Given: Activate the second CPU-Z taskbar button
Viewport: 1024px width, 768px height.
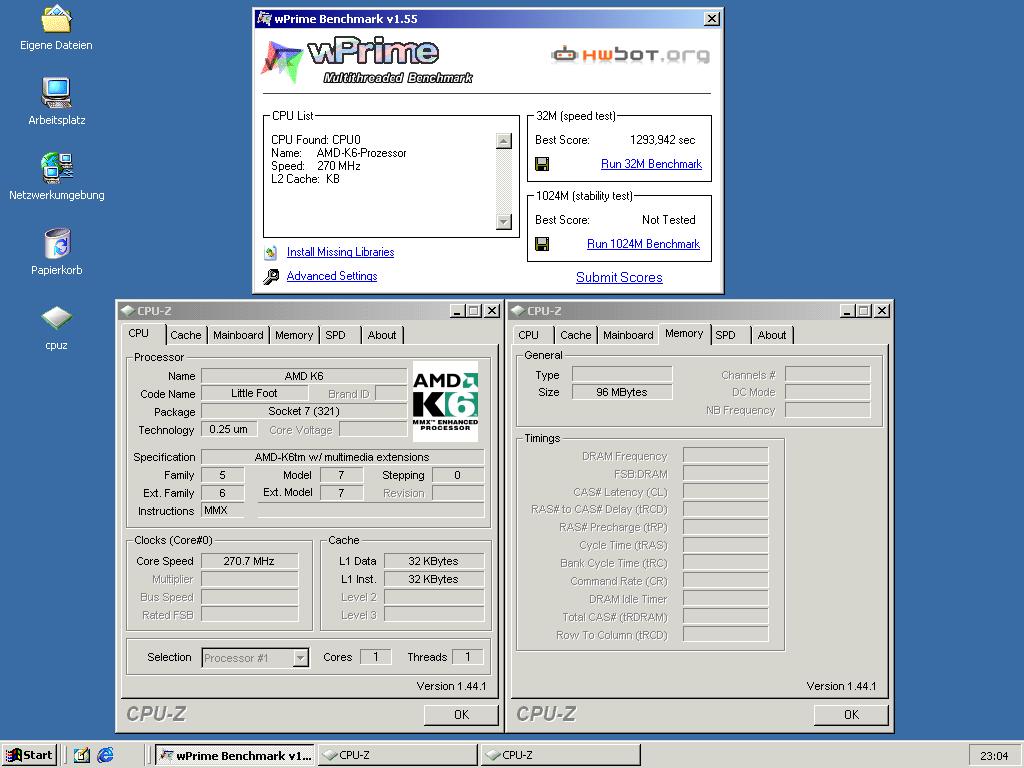Looking at the screenshot, I should pos(561,755).
